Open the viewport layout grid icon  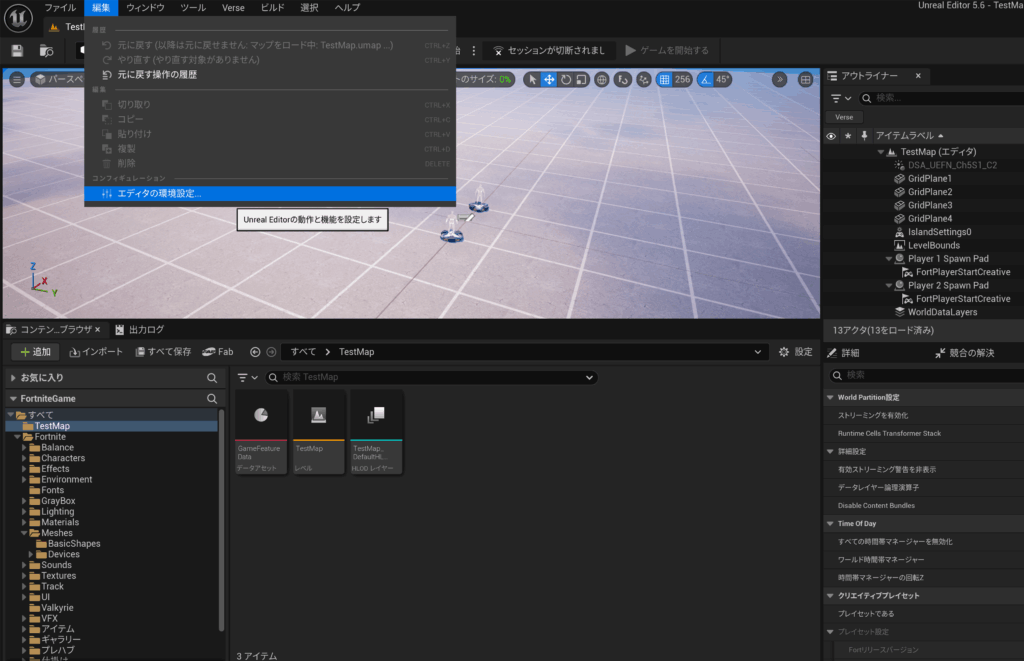click(x=806, y=80)
